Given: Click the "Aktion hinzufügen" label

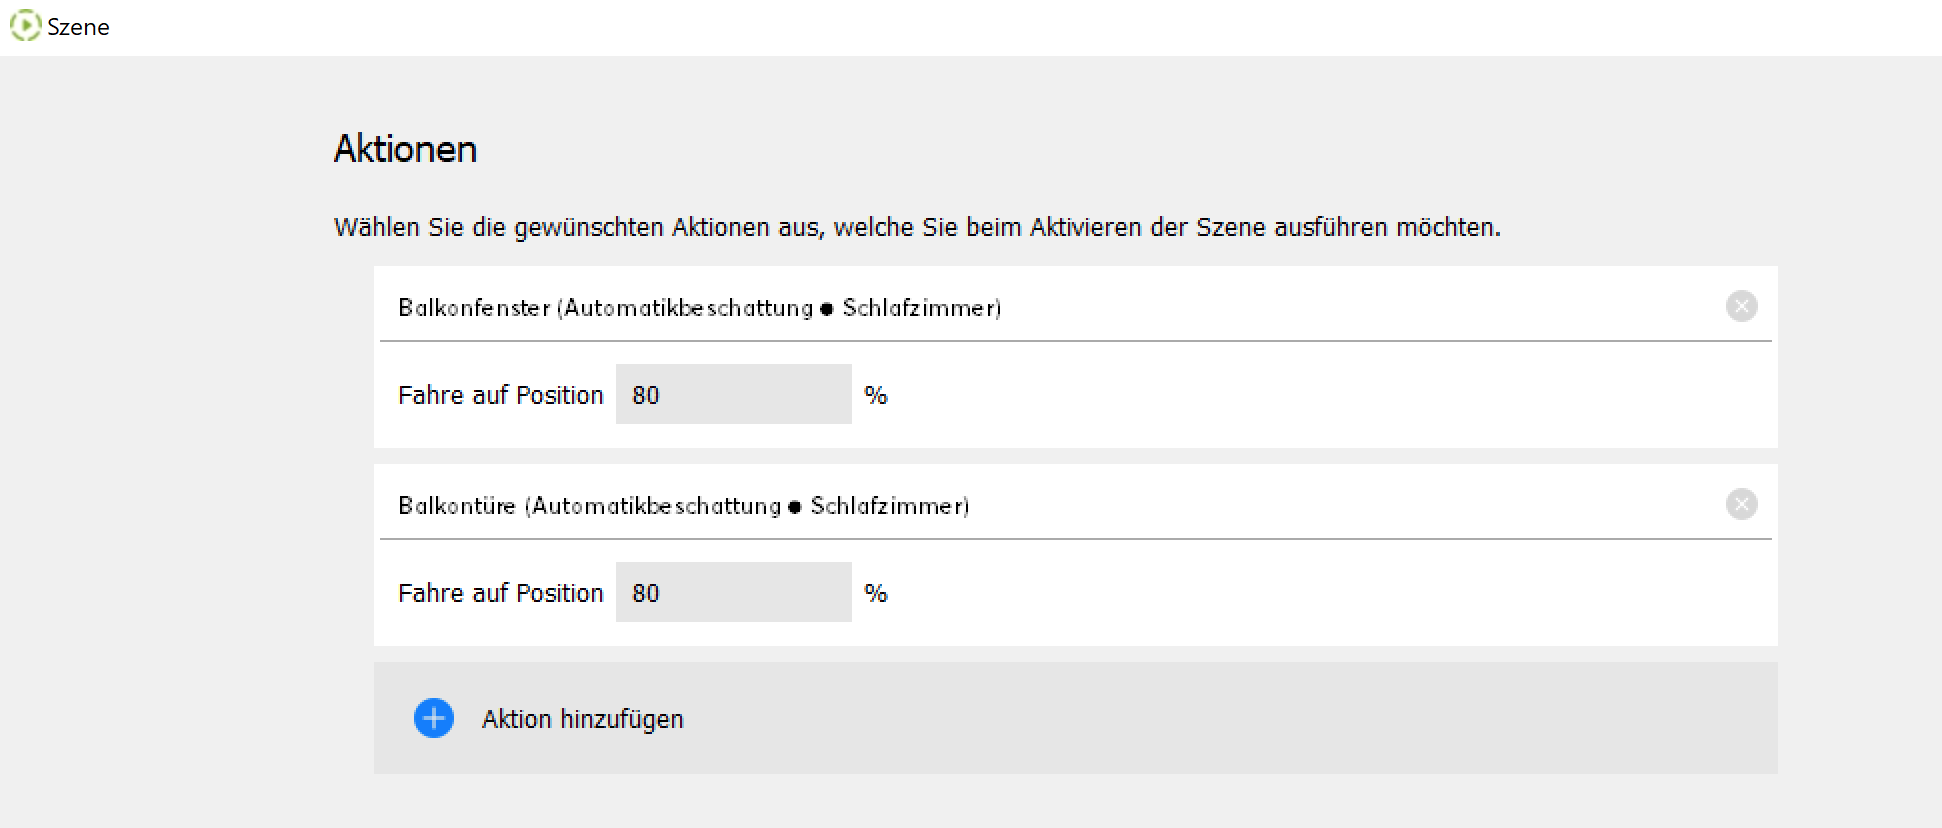Looking at the screenshot, I should [582, 719].
